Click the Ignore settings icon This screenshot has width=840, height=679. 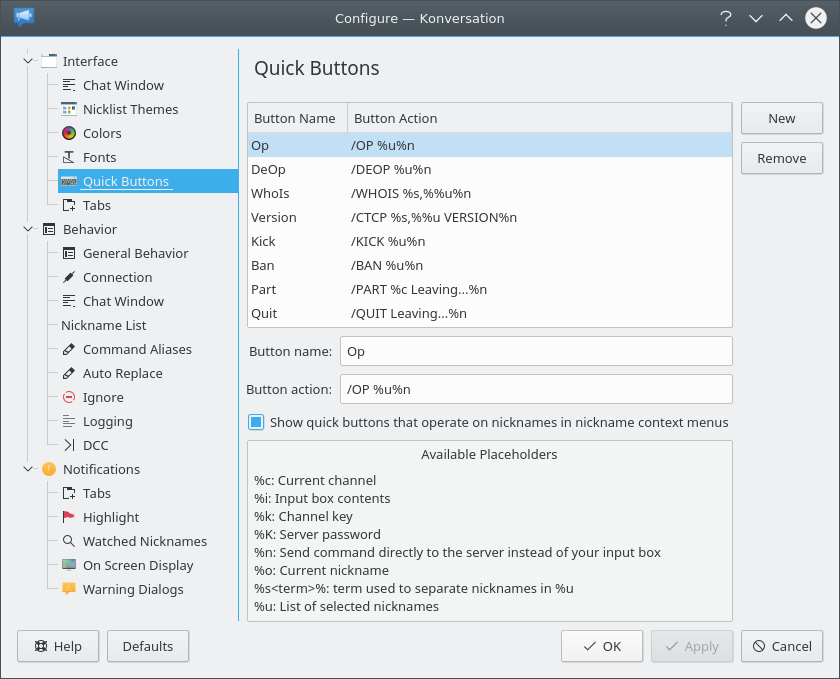[67, 397]
